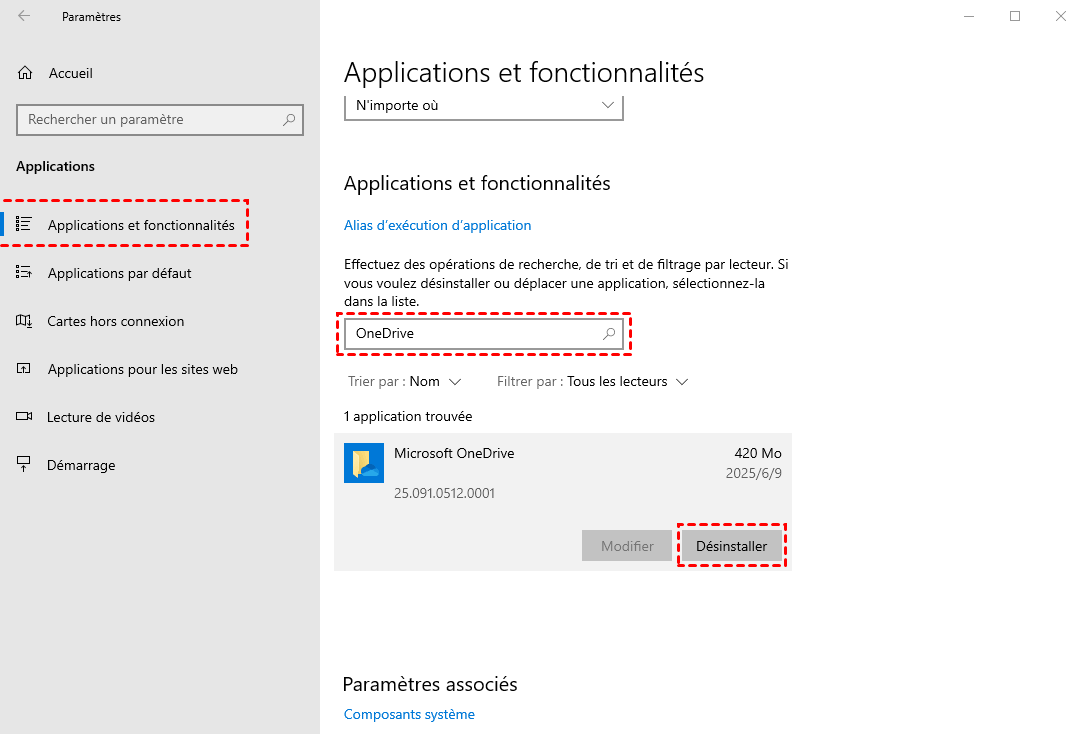Screen dimensions: 1084x734
Task: Click the Cartes hors connexion map icon
Action: click(25, 321)
